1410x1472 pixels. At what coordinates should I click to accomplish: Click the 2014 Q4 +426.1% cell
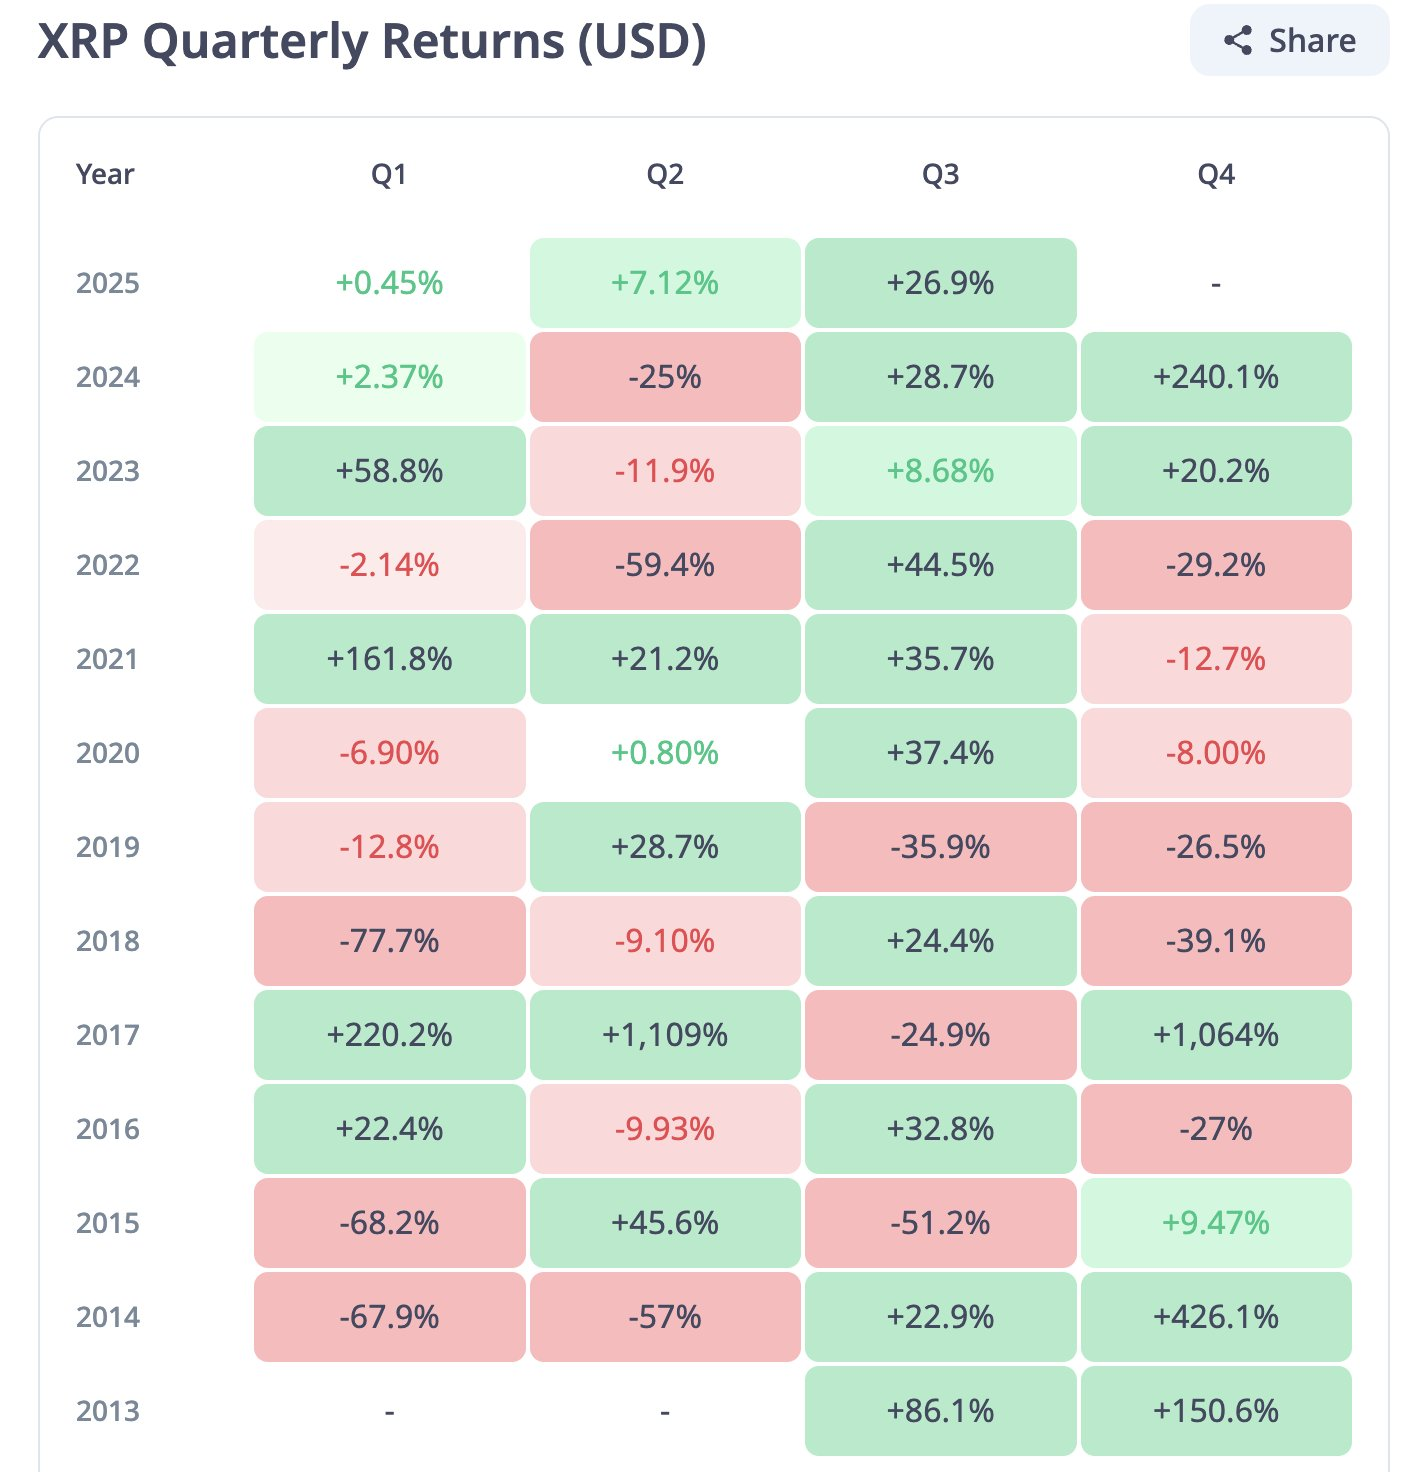click(1216, 1317)
